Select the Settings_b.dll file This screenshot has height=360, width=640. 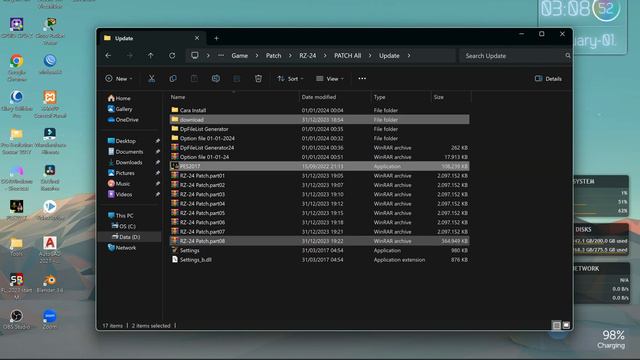319,260
